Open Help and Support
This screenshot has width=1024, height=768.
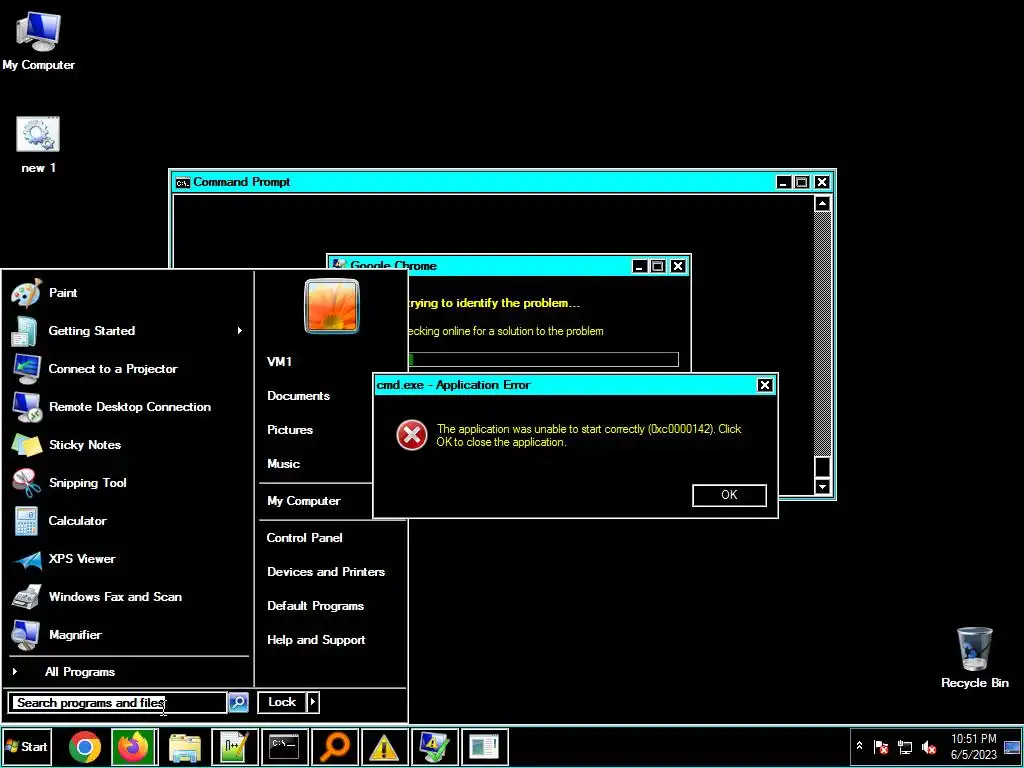[316, 639]
